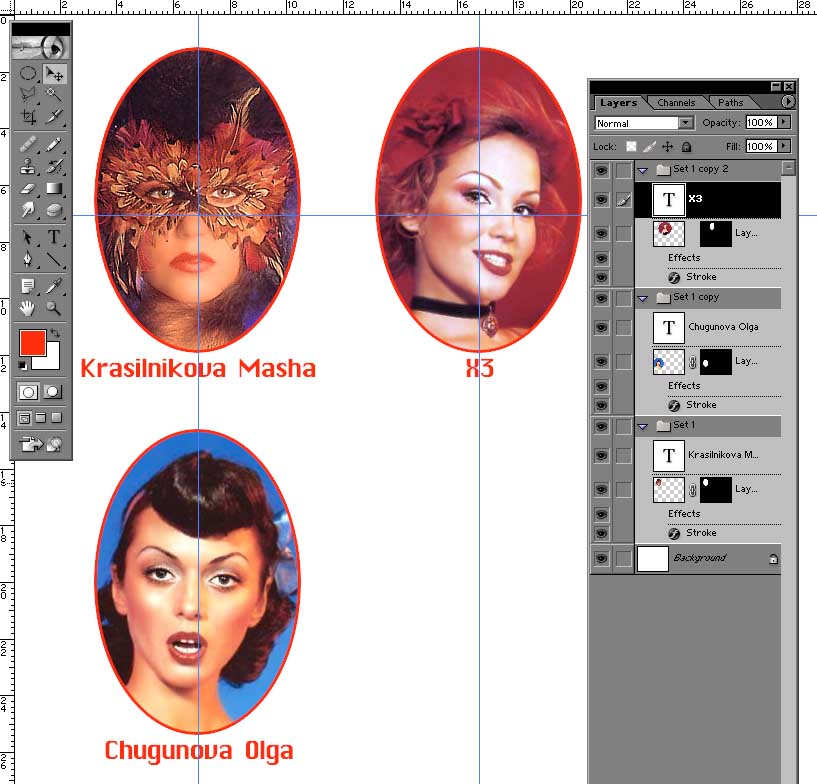Enable Lock transparent pixels

click(x=631, y=146)
